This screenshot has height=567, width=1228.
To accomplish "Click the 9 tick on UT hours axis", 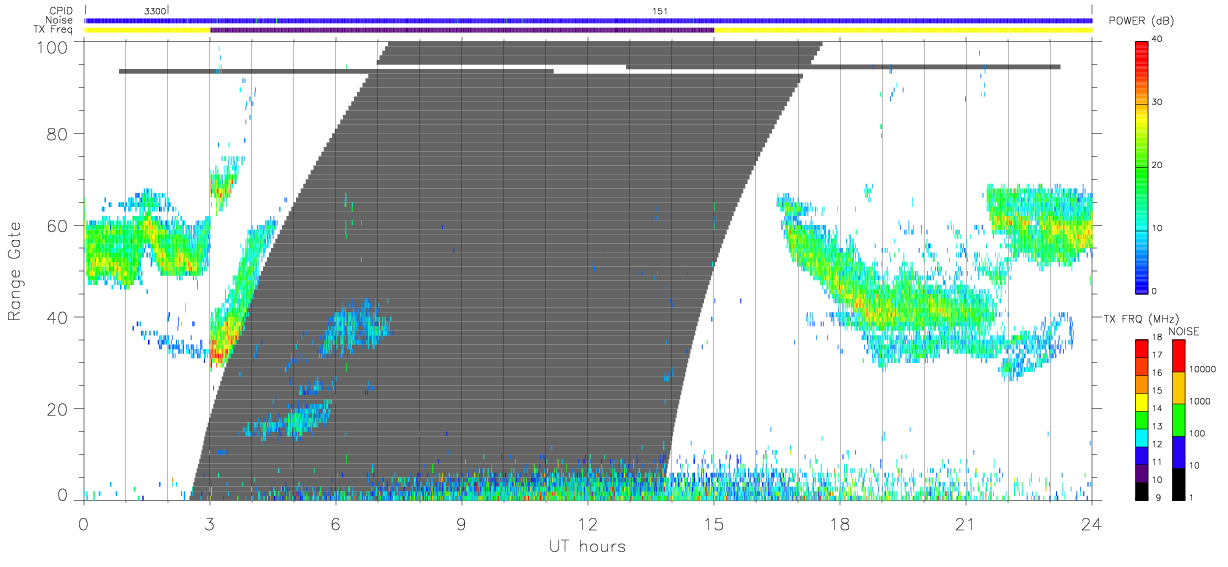I will click(x=462, y=523).
